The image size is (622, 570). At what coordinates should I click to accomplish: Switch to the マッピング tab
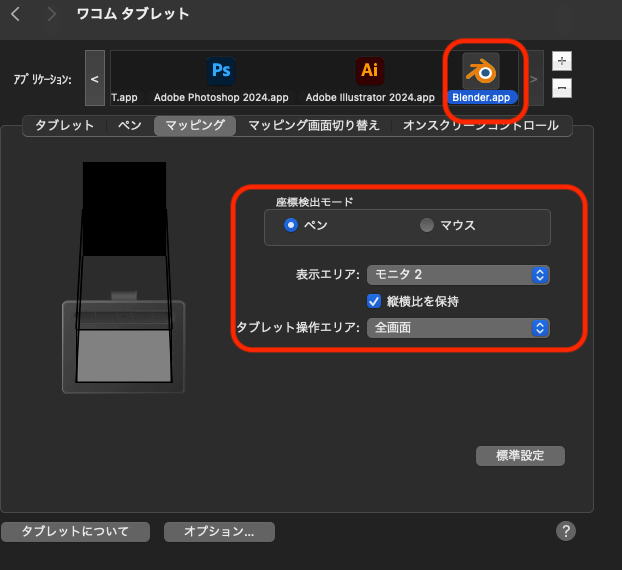[195, 125]
